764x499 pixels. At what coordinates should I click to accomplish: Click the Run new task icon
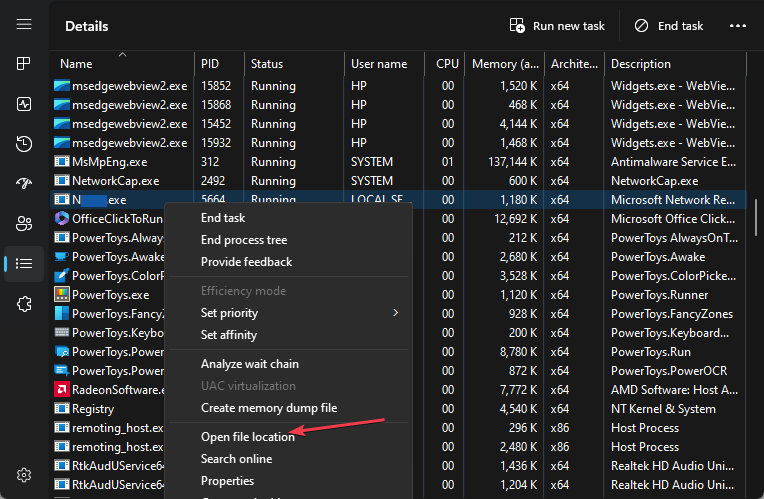tap(517, 25)
